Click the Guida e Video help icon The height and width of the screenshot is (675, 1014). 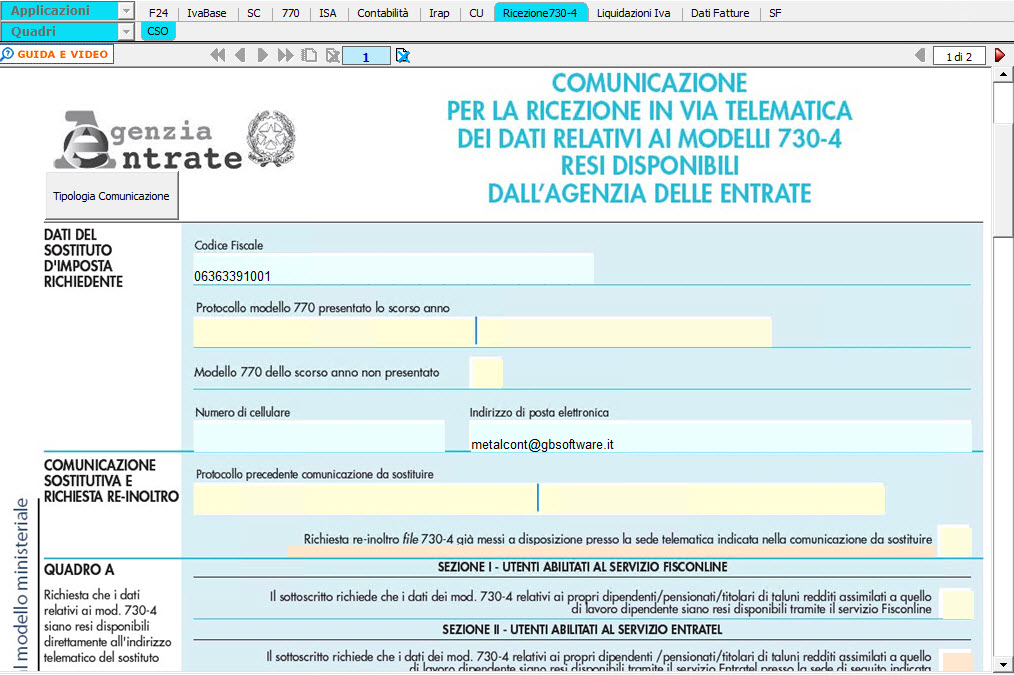[x=8, y=54]
